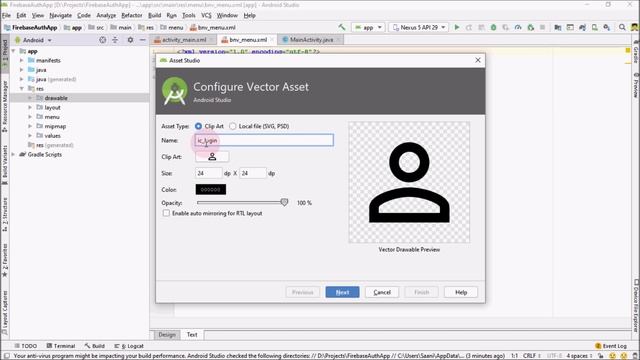Screen dimensions: 640x360
Task: Click the Make Project hammer icon
Action: click(342, 27)
